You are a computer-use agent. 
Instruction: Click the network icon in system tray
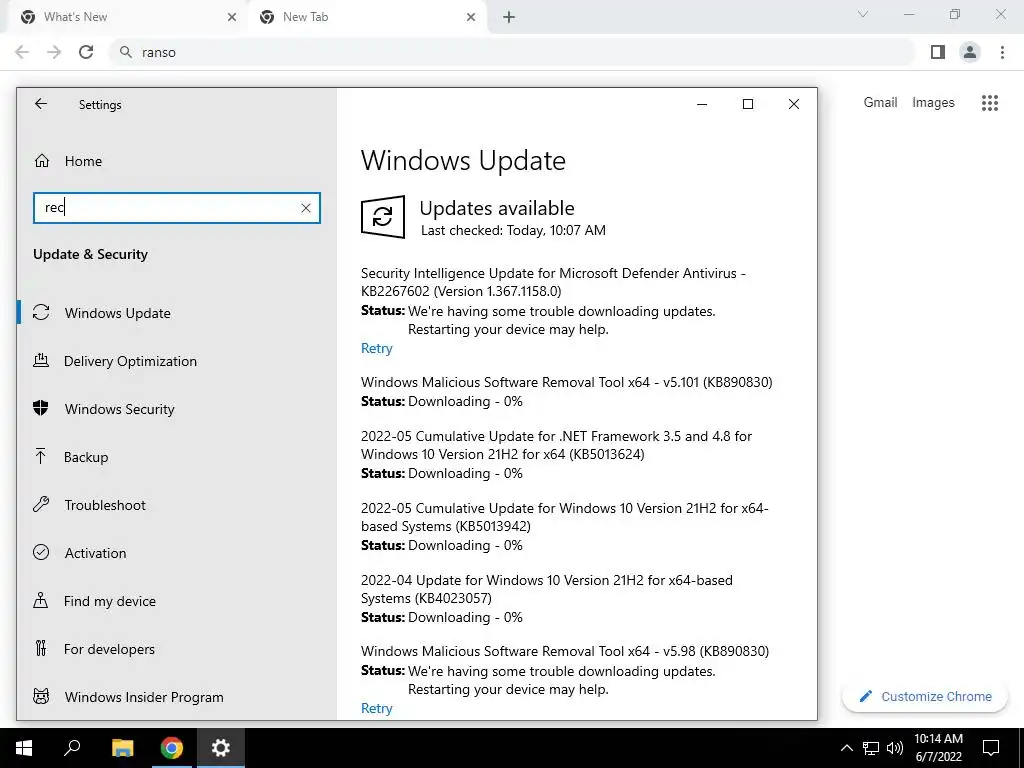click(871, 748)
